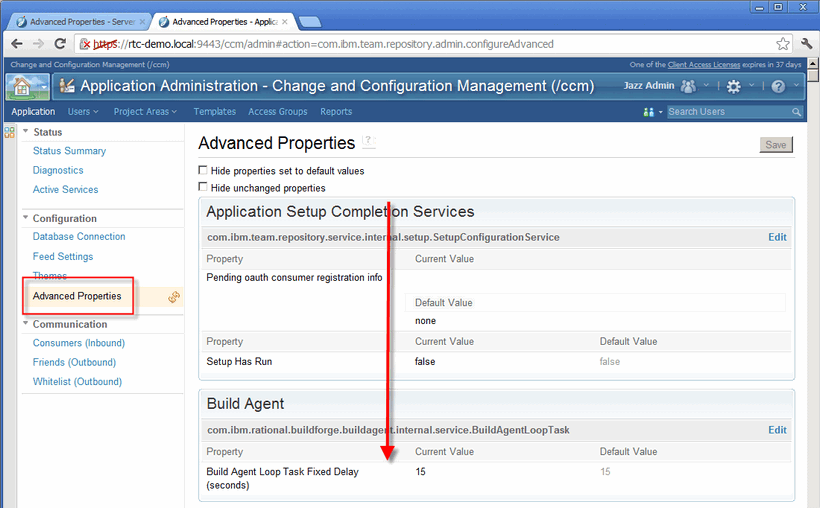Click the Save button

[x=776, y=145]
